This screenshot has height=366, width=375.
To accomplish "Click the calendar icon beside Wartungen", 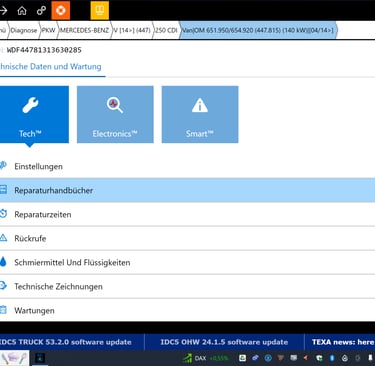I will [3, 310].
